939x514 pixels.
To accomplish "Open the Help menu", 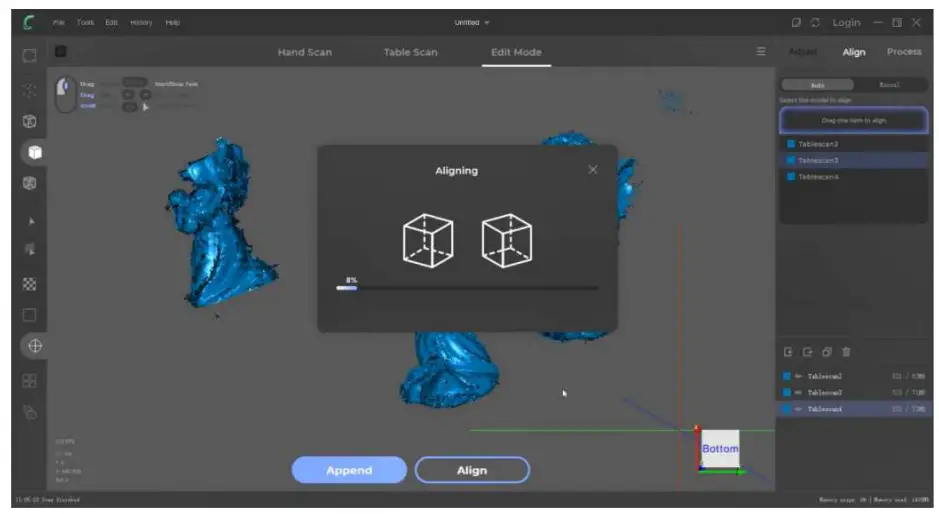I will [x=172, y=23].
